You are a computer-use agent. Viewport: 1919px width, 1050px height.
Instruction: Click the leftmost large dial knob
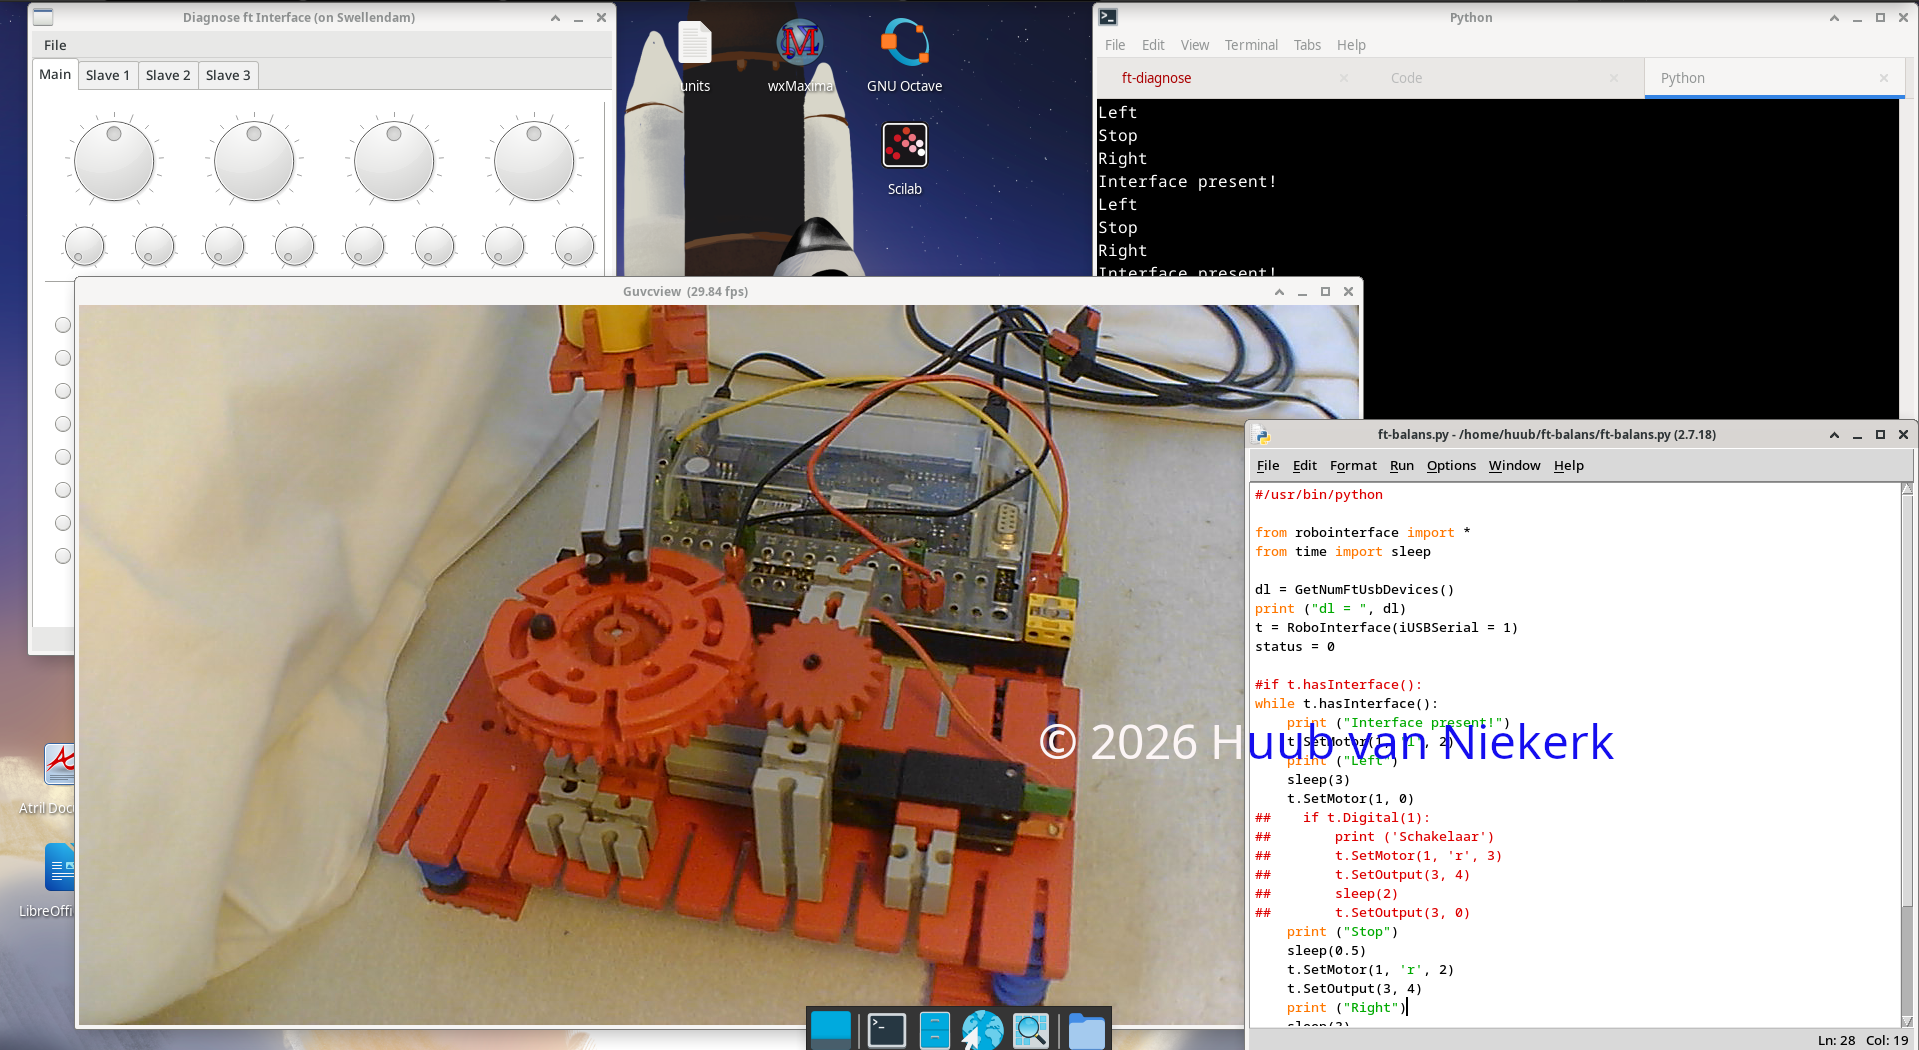pyautogui.click(x=114, y=161)
